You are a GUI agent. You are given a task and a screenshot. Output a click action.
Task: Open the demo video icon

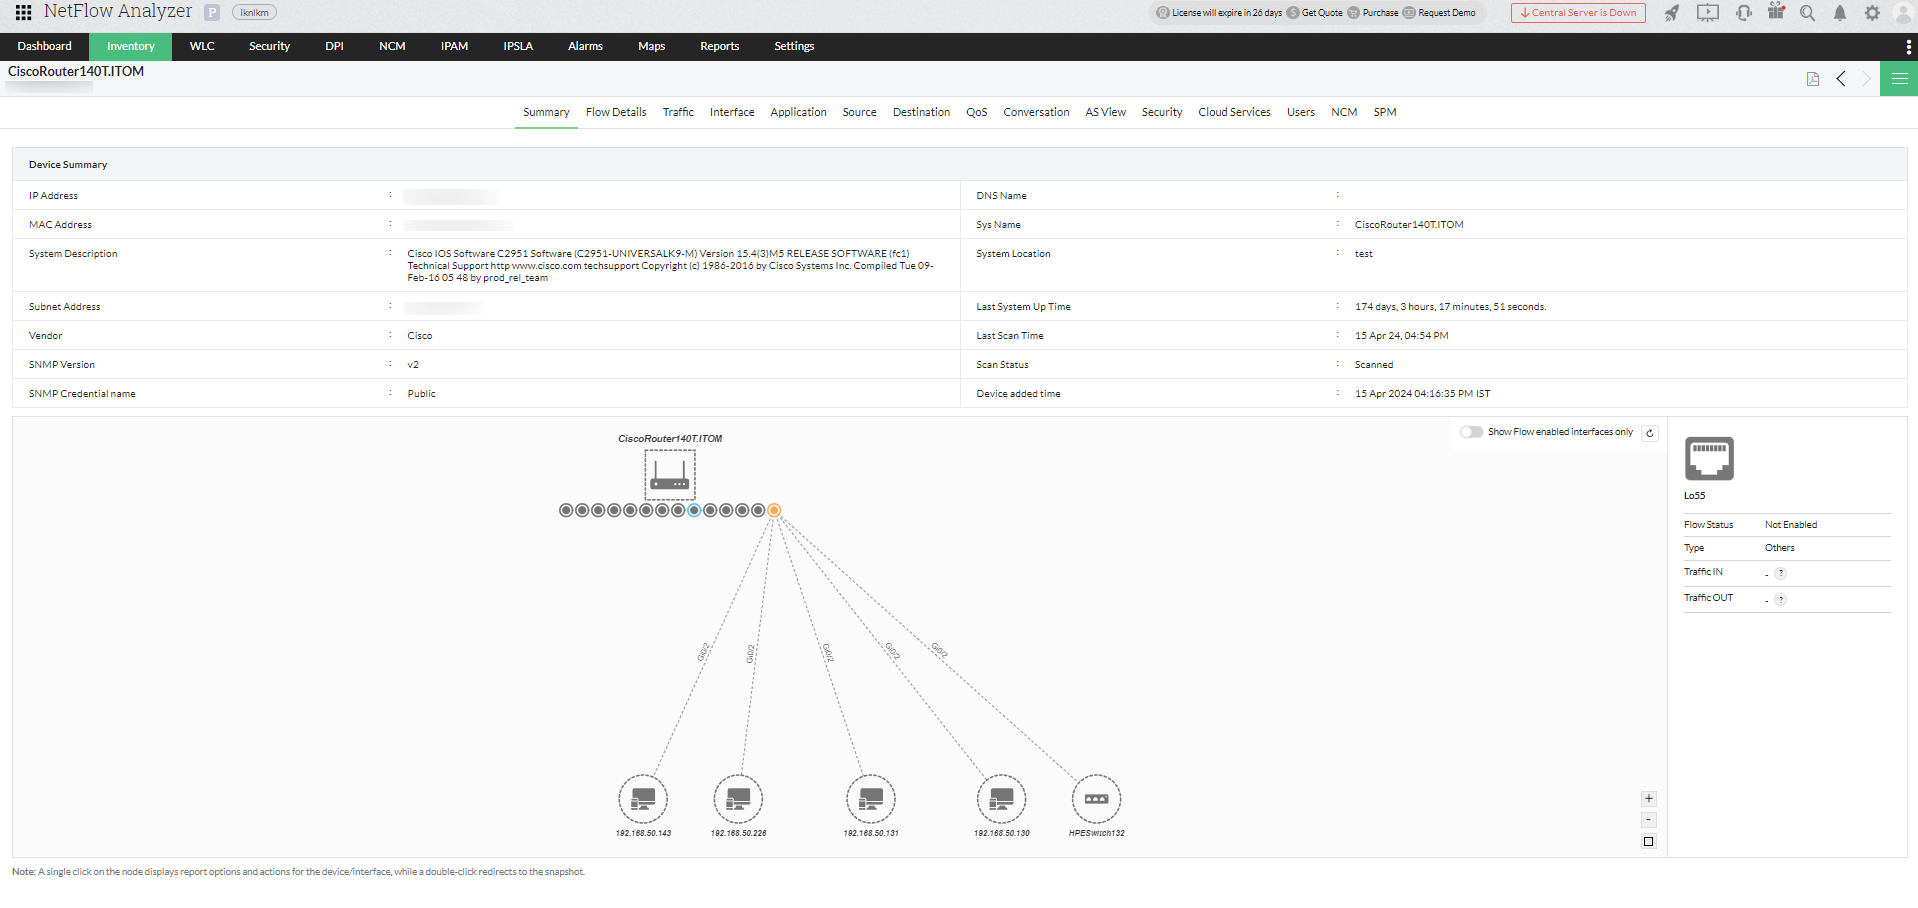click(x=1708, y=13)
